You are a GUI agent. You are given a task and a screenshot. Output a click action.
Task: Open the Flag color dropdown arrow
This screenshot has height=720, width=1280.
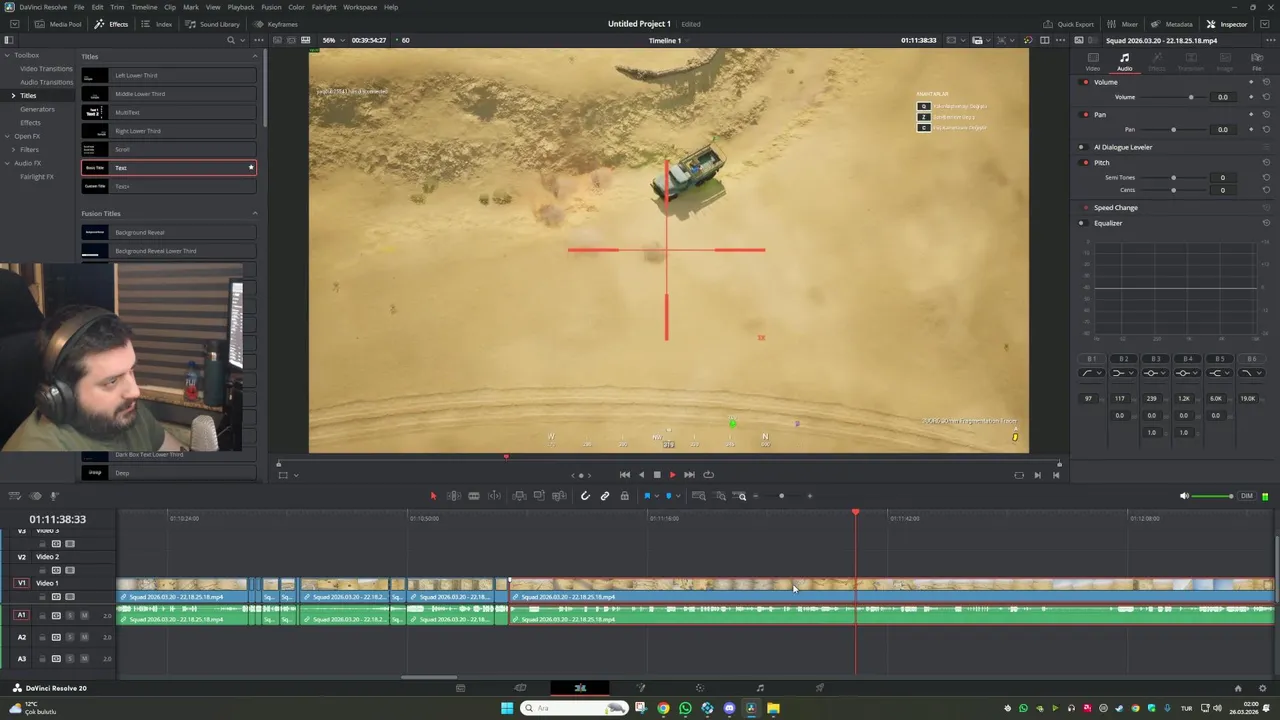click(656, 496)
